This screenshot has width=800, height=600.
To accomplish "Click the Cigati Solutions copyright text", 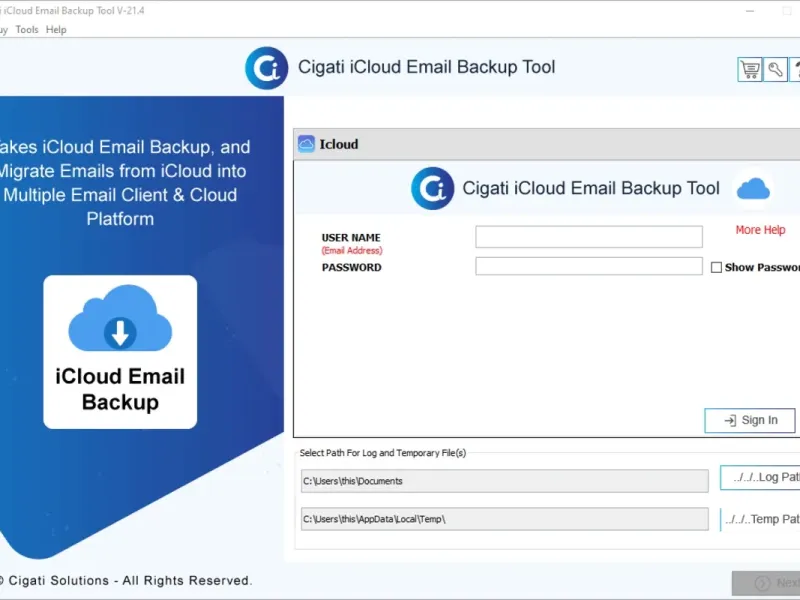I will tap(126, 581).
